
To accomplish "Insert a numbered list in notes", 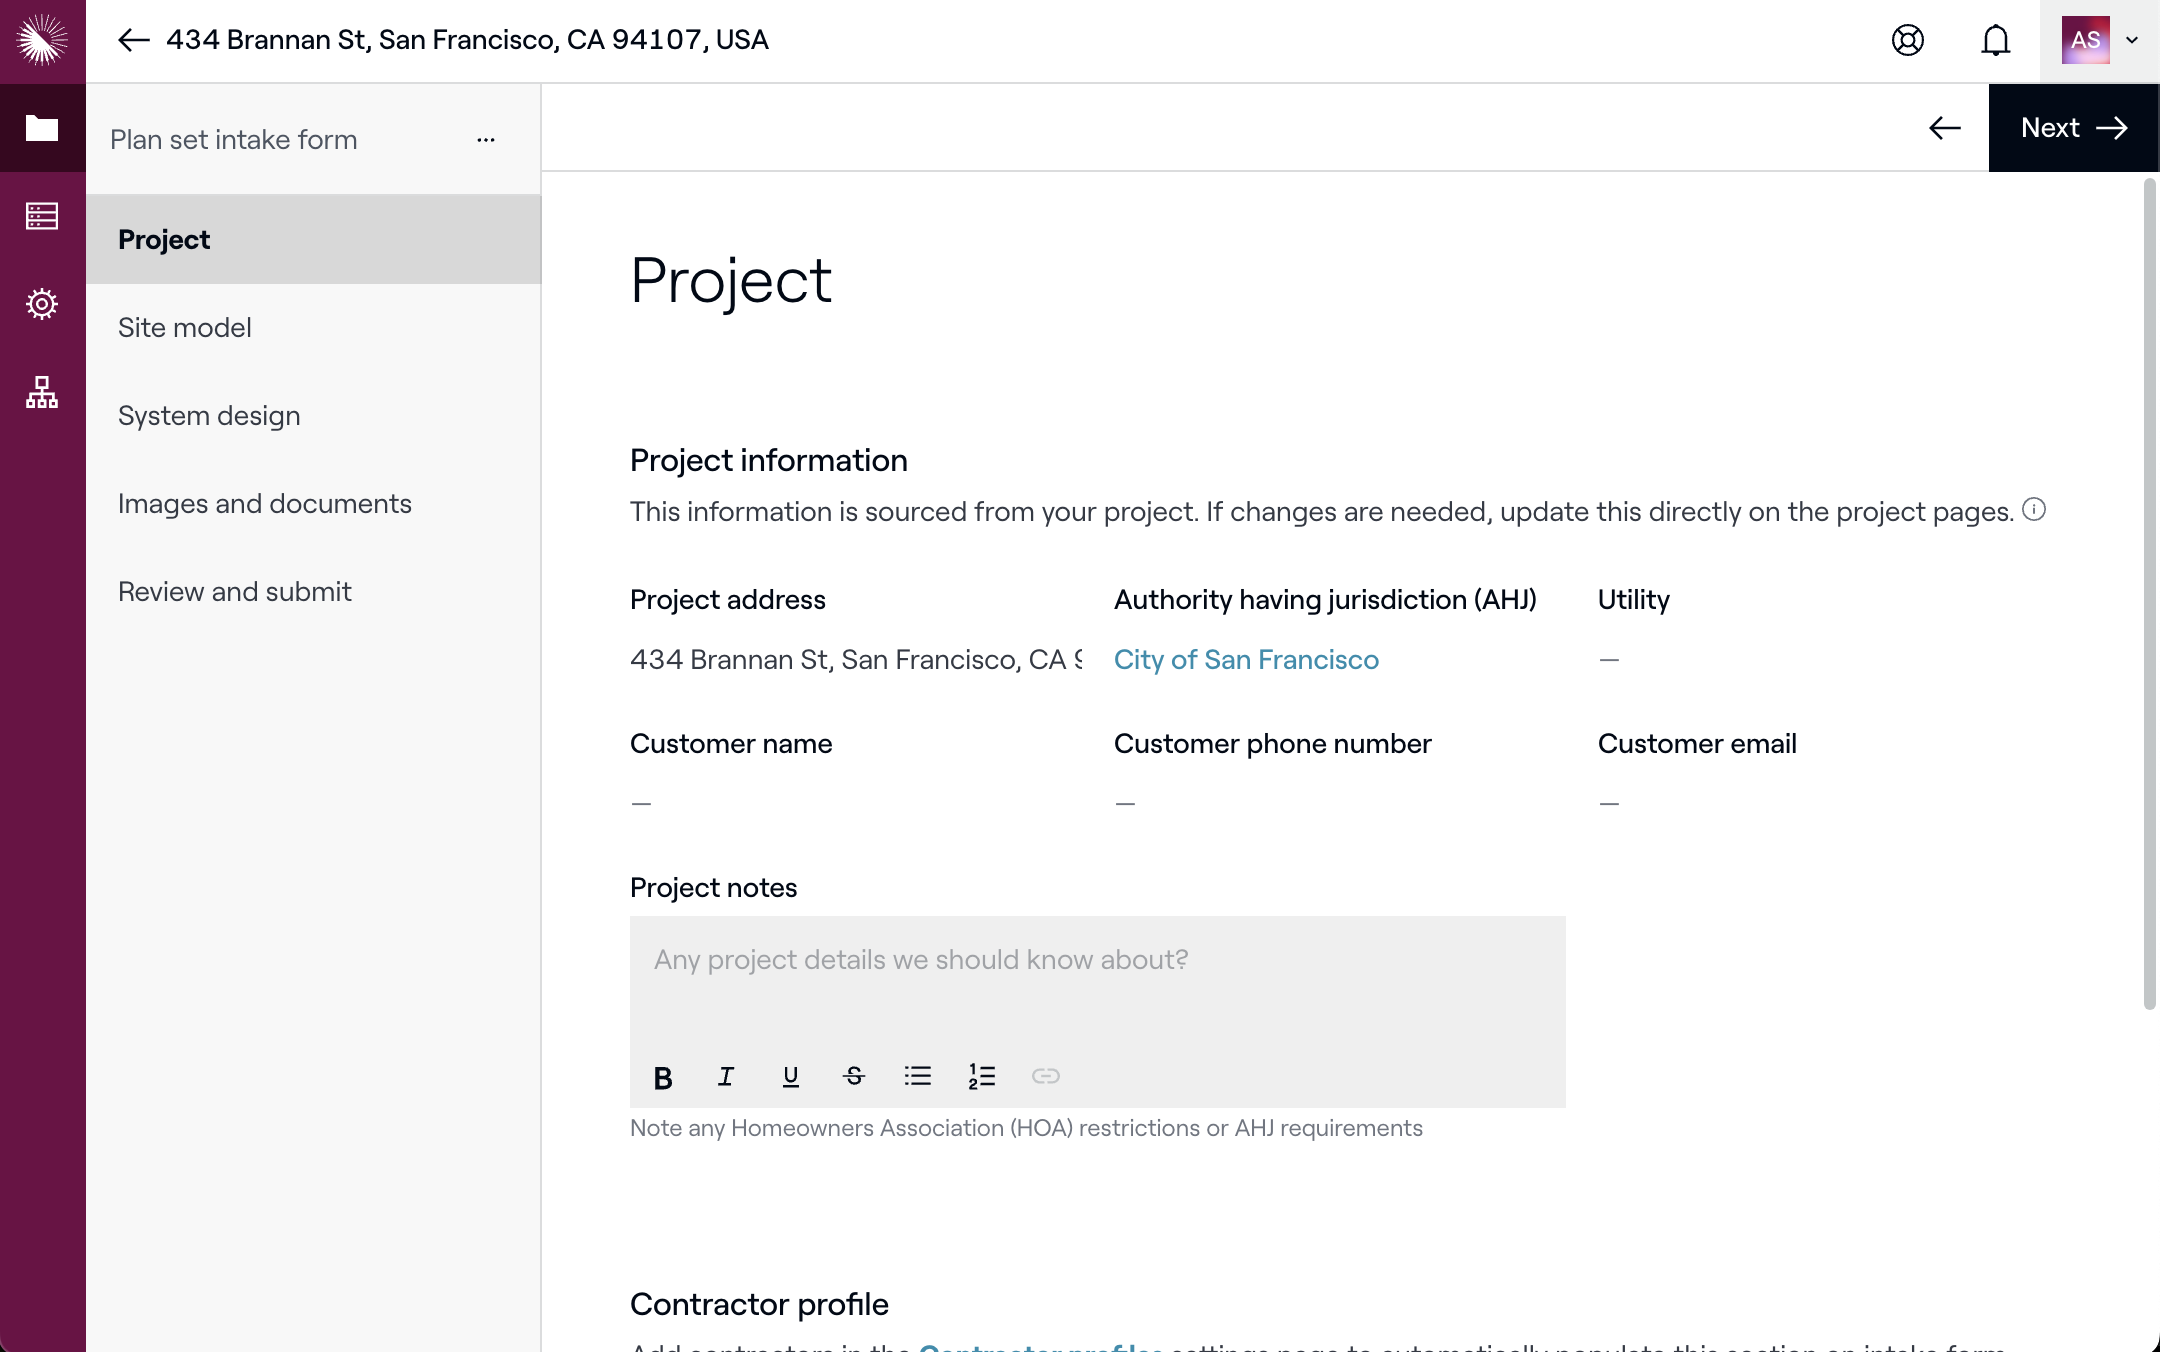I will 981,1077.
